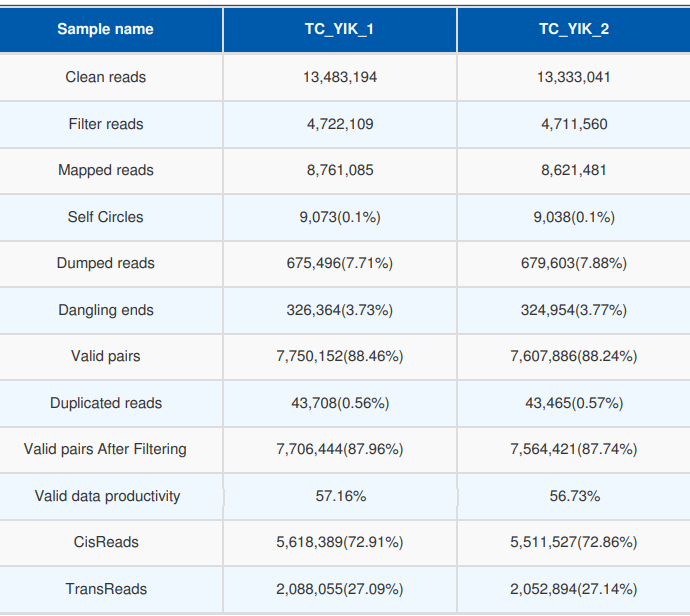The image size is (690, 616).
Task: Select the 57.16% valid data productivity value
Action: click(x=339, y=496)
